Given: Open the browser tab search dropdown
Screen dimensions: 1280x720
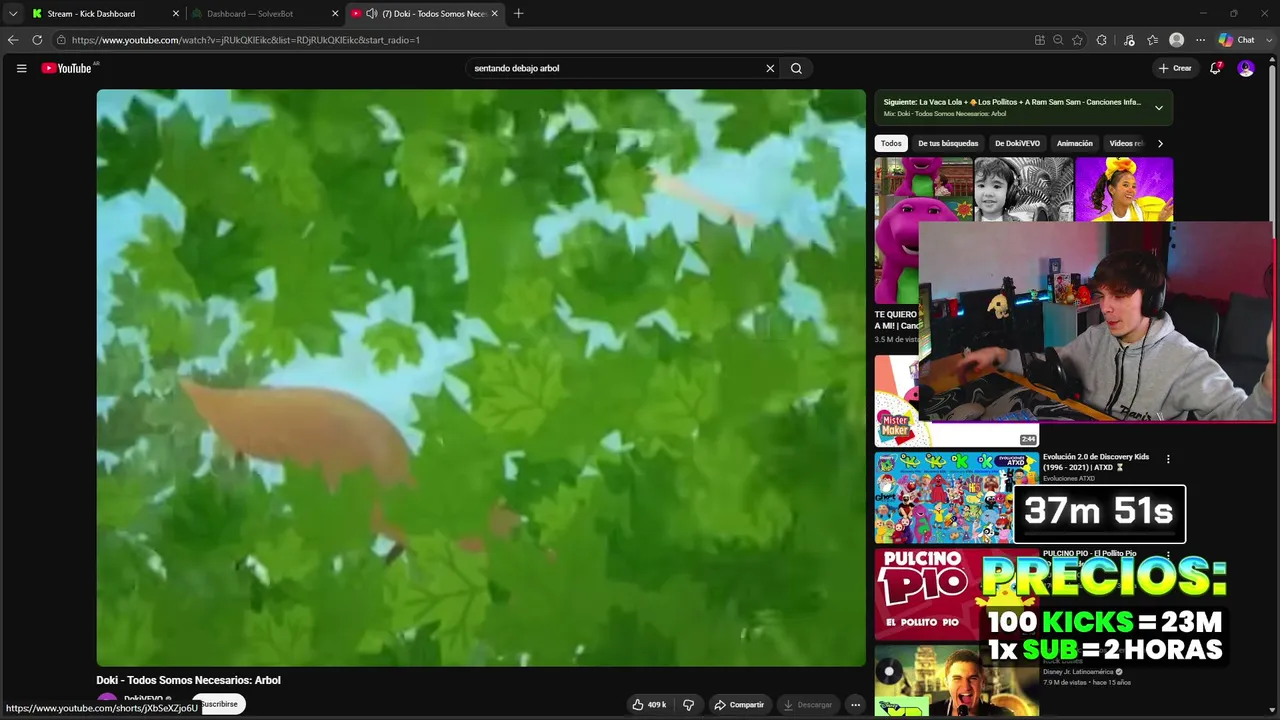Looking at the screenshot, I should (13, 13).
